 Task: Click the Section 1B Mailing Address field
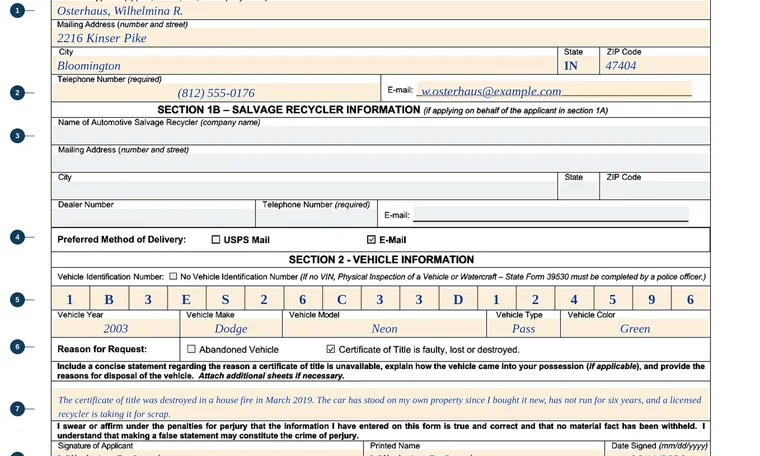[380, 163]
